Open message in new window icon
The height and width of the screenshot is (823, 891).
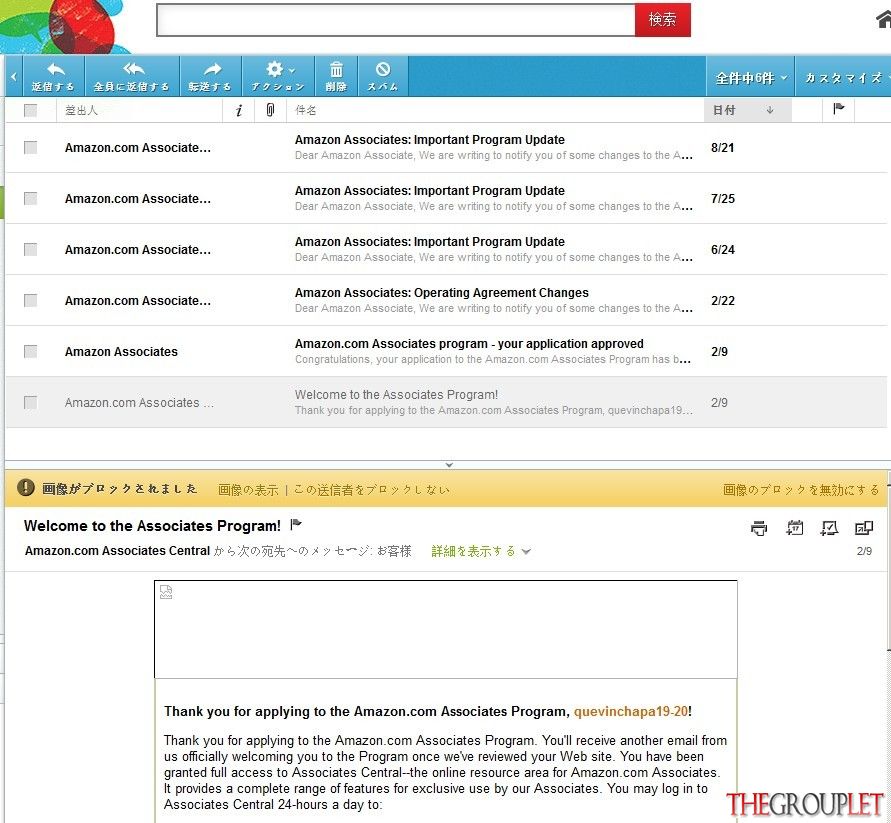(864, 528)
